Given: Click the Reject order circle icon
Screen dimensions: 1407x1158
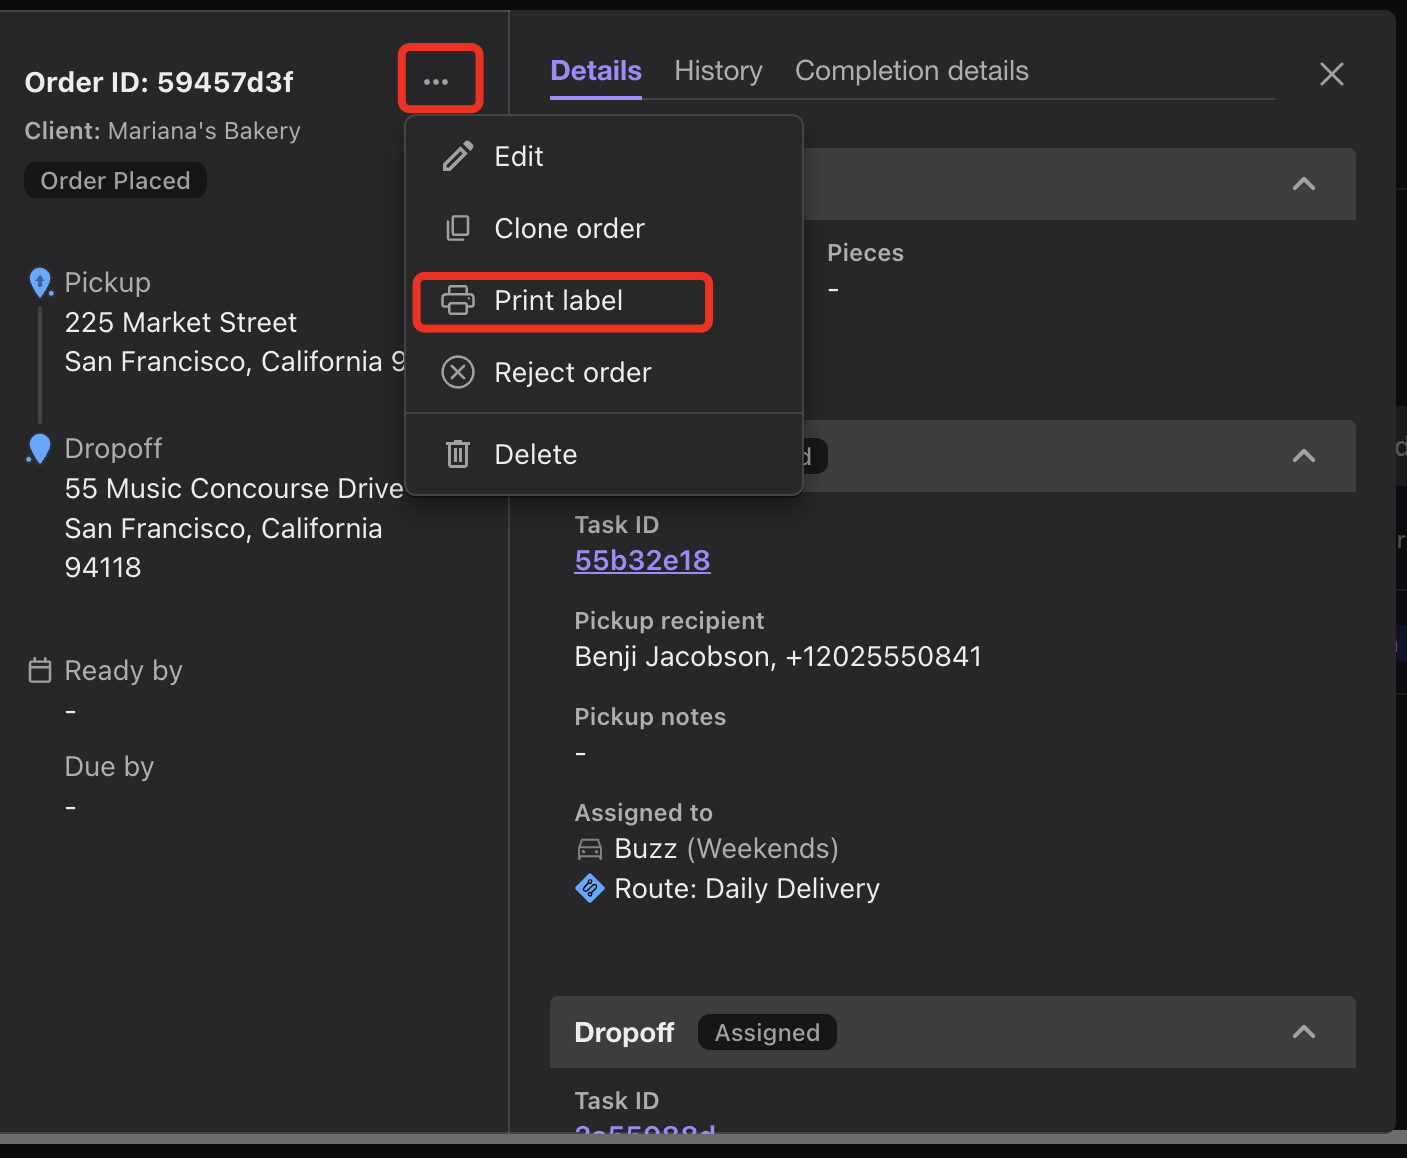Looking at the screenshot, I should (457, 372).
